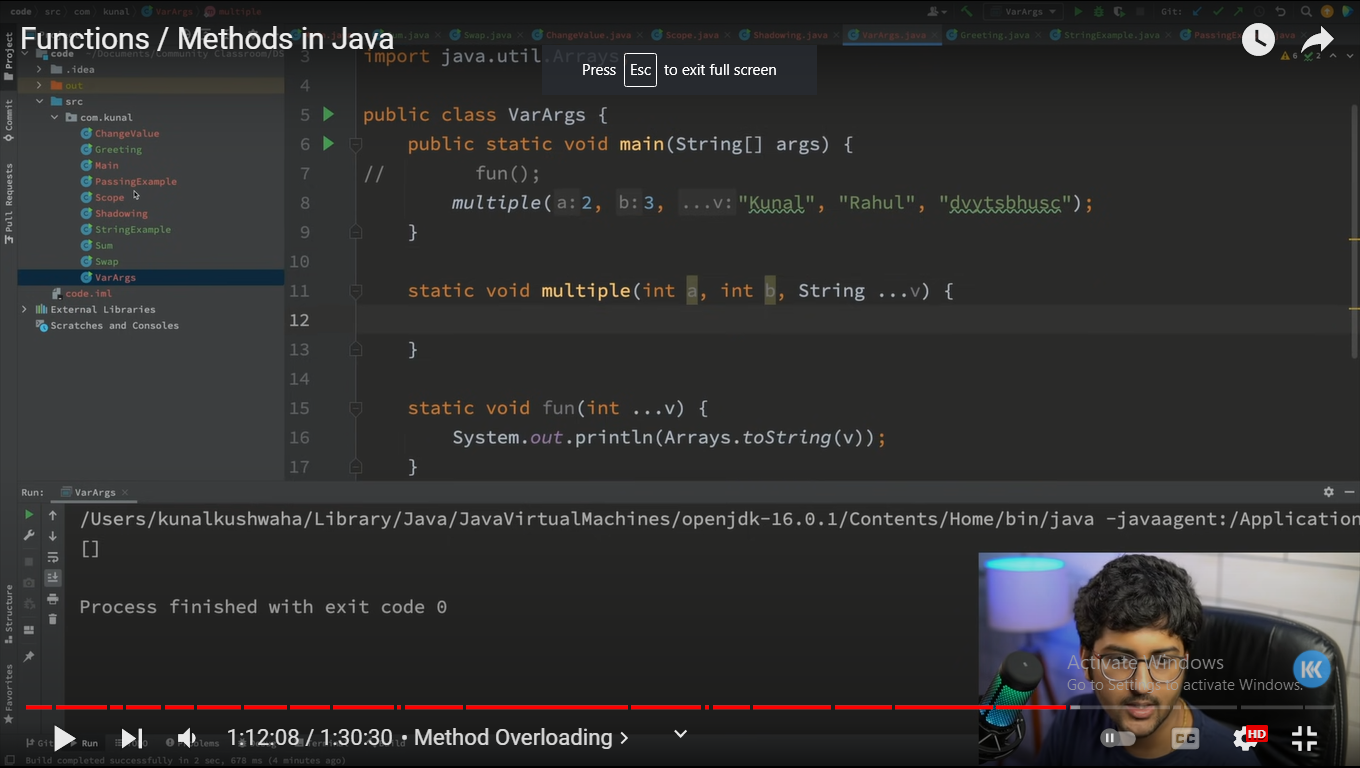Click the Watch later clock icon

click(x=1258, y=39)
